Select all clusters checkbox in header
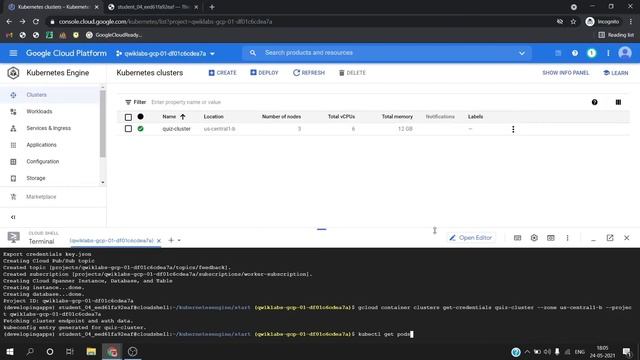Screen dimensions: 640x360 point(128,117)
